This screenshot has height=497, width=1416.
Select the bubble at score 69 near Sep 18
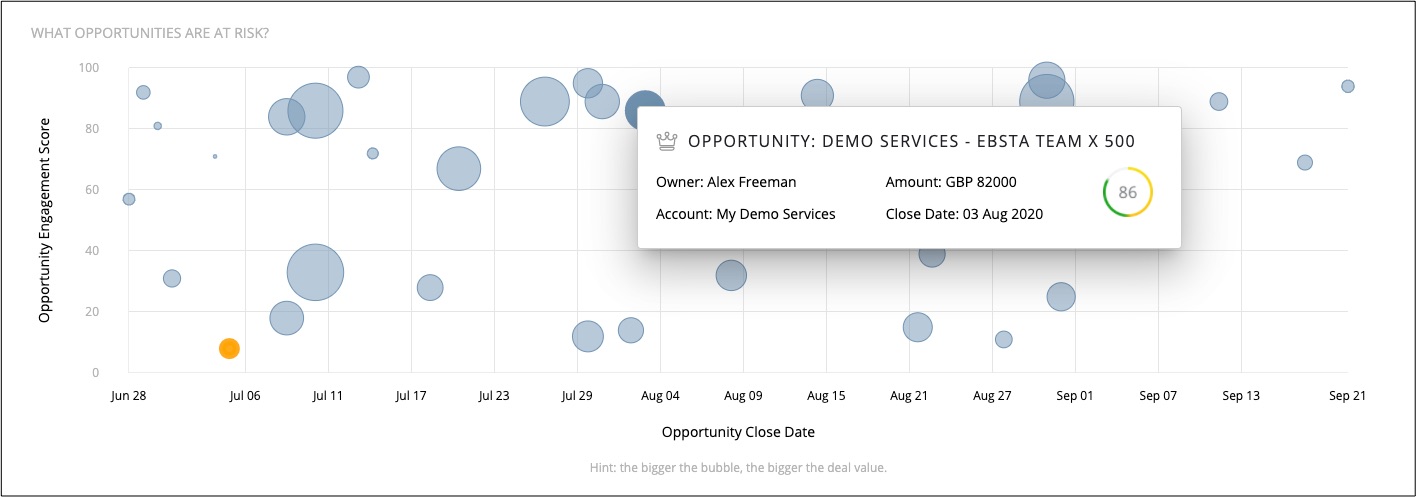tap(1304, 163)
